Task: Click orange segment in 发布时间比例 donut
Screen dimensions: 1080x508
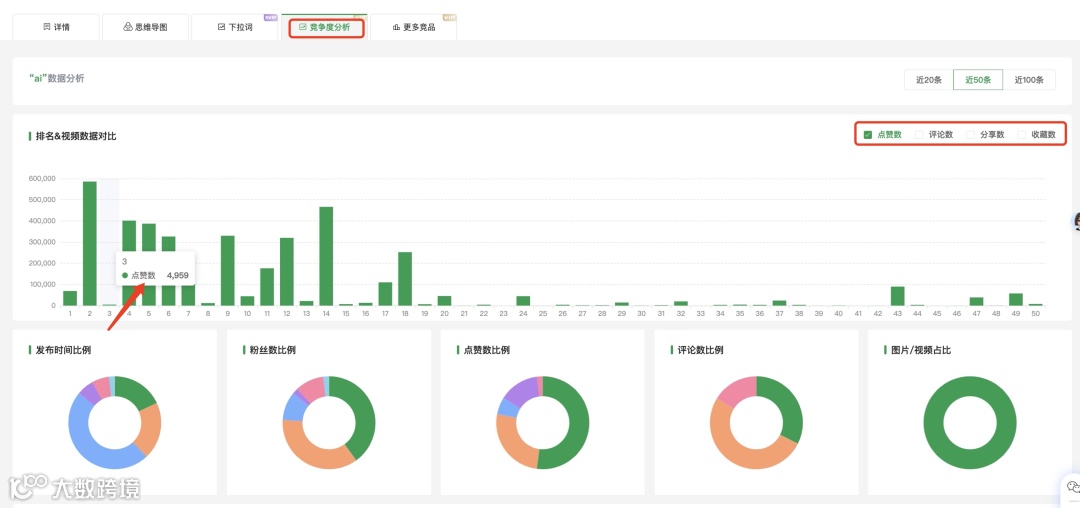Action: tap(149, 428)
